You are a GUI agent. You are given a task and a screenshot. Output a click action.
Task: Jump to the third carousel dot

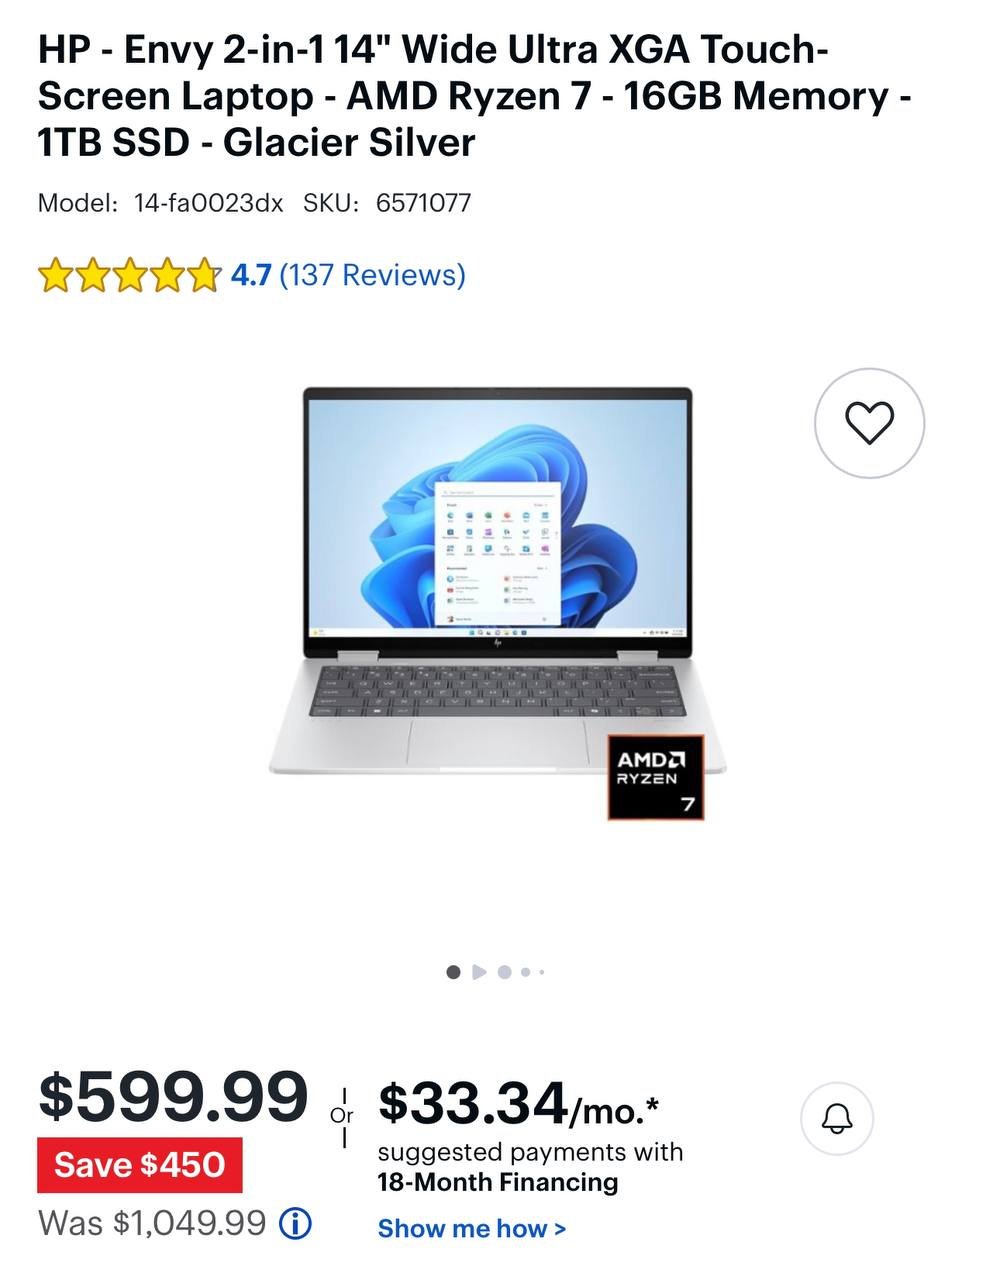pos(504,971)
